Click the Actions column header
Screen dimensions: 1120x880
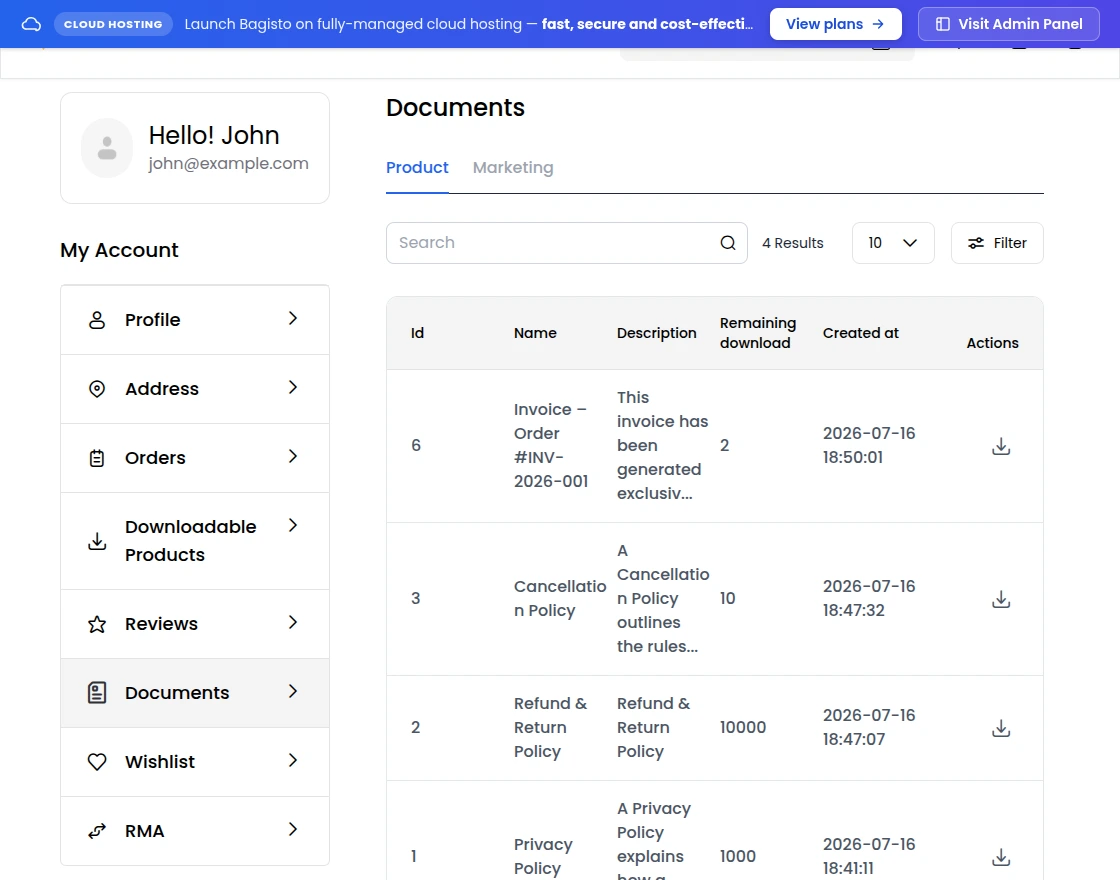coord(992,343)
